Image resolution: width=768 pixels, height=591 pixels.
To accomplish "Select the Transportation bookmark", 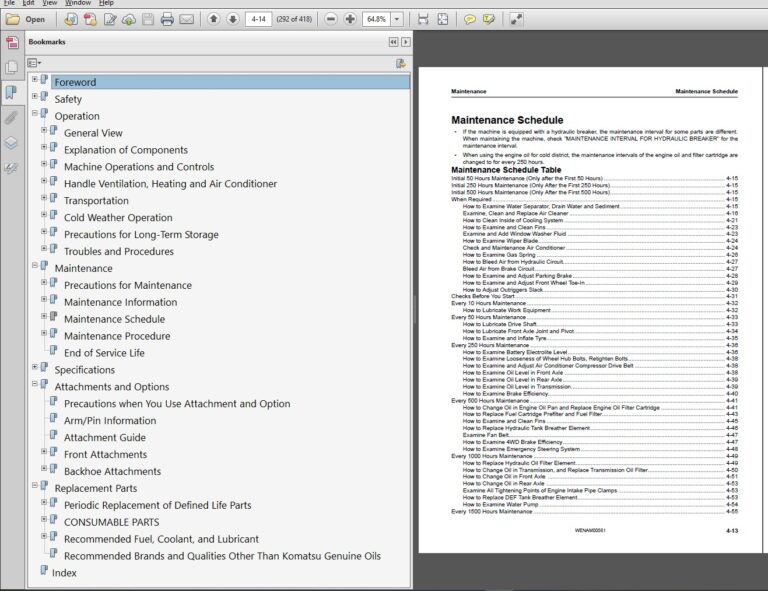I will coord(96,201).
